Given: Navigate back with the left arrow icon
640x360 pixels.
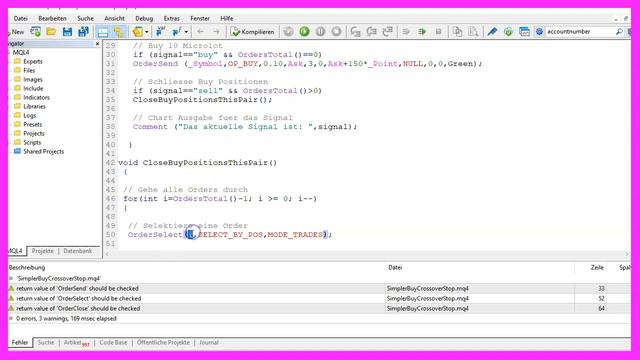Looking at the screenshot, I should 200,31.
